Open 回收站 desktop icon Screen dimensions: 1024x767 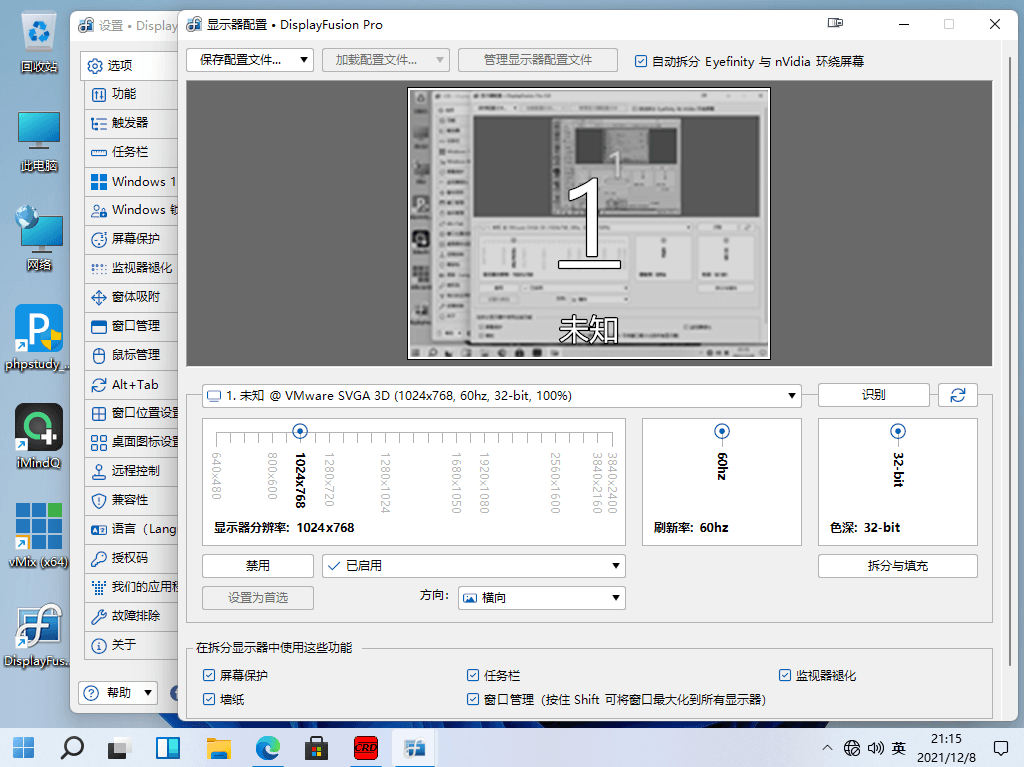click(39, 43)
